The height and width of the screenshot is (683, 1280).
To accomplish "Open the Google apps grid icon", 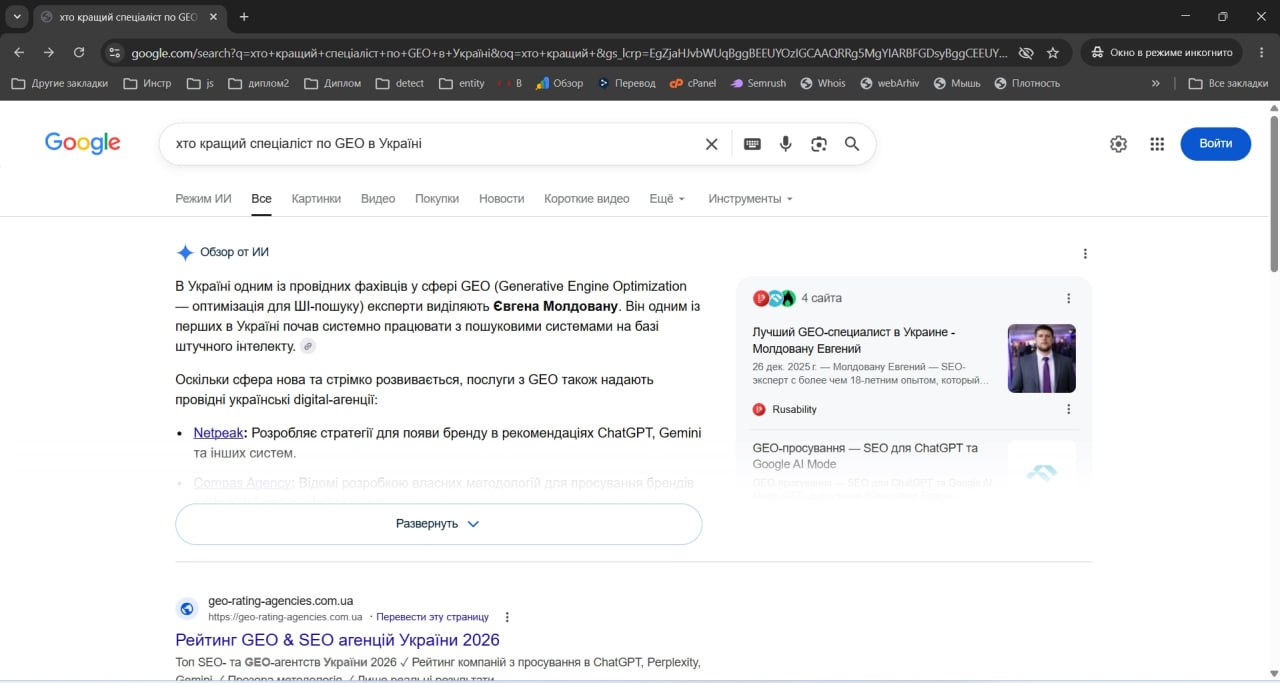I will click(1157, 144).
